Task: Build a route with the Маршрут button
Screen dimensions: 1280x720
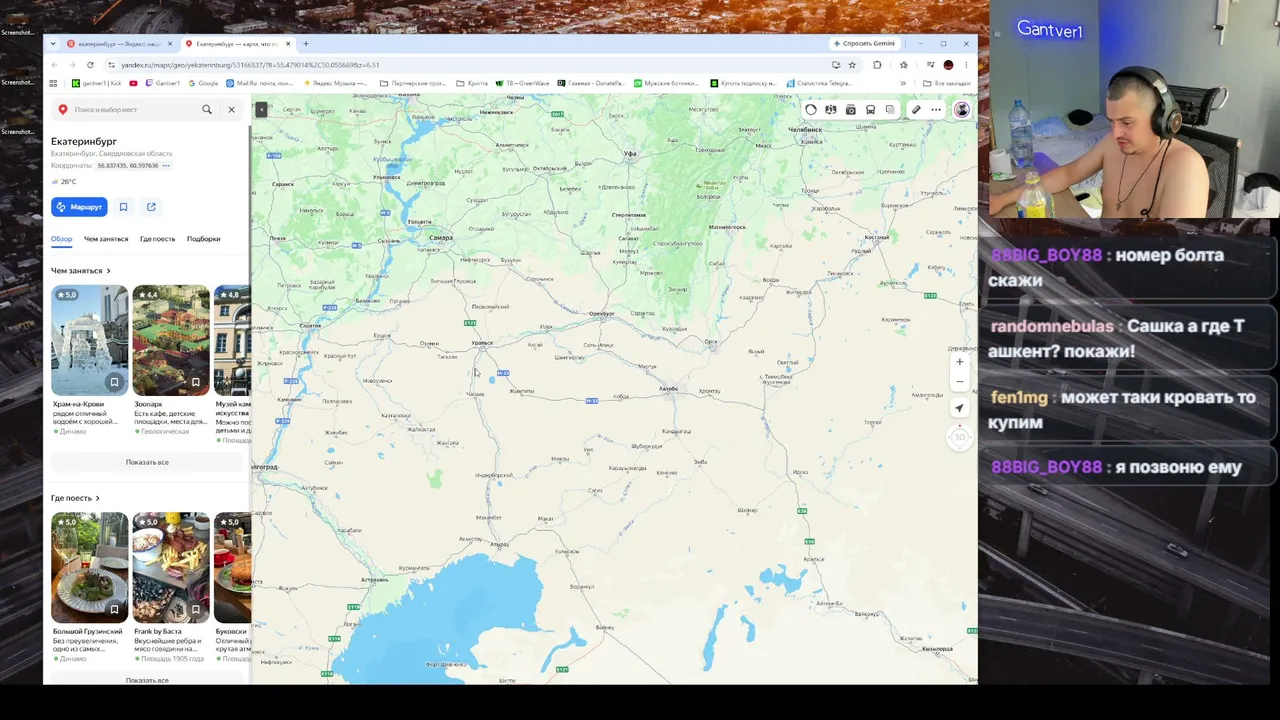Action: 79,207
